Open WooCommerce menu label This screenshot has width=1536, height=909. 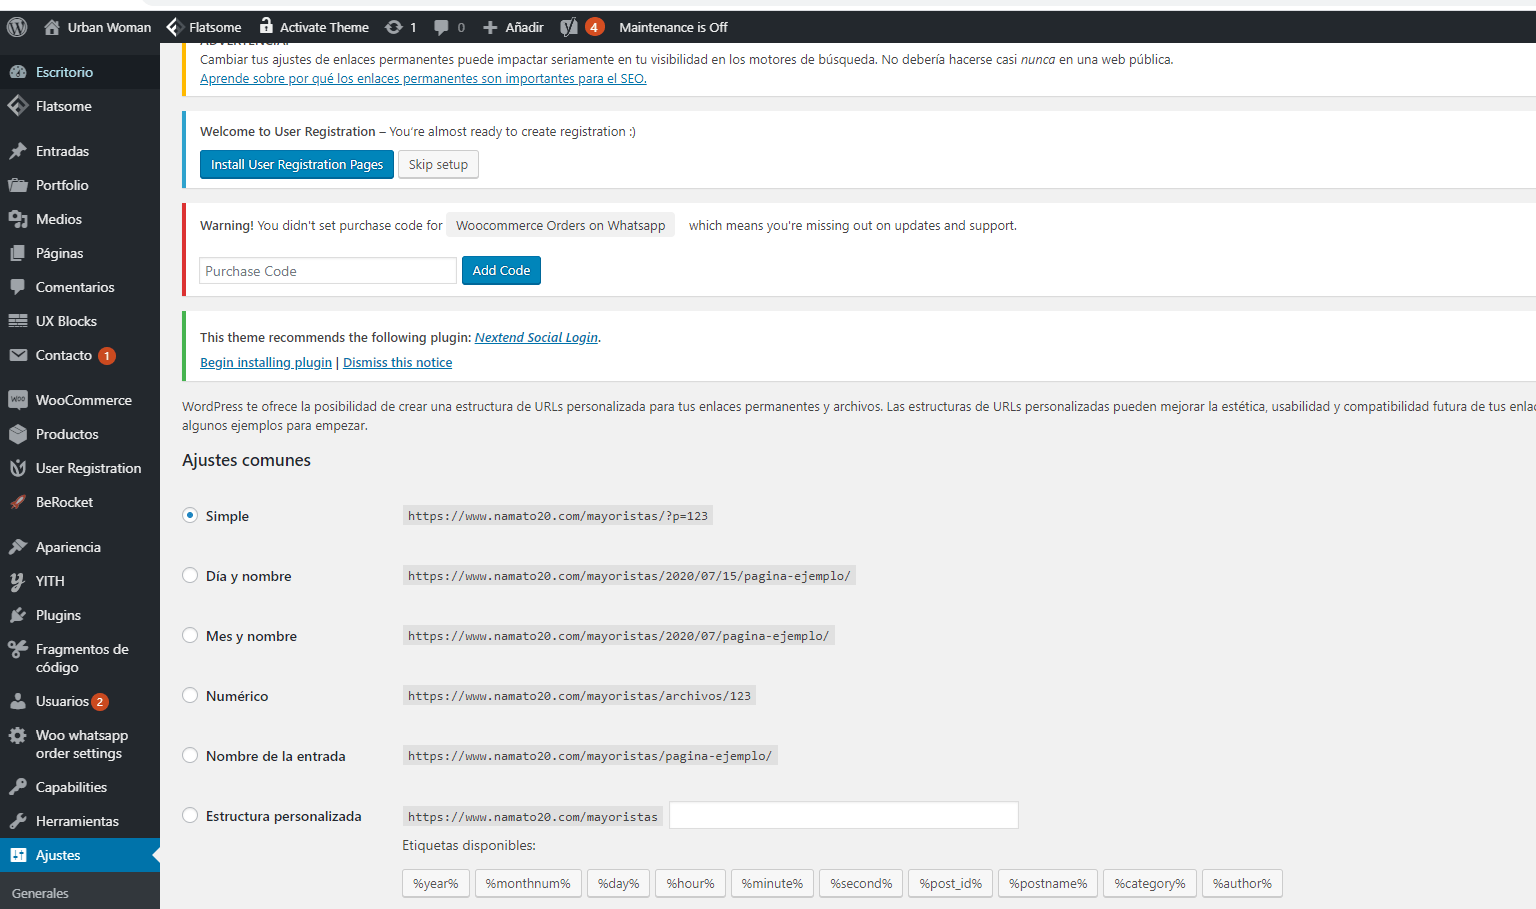pos(84,400)
